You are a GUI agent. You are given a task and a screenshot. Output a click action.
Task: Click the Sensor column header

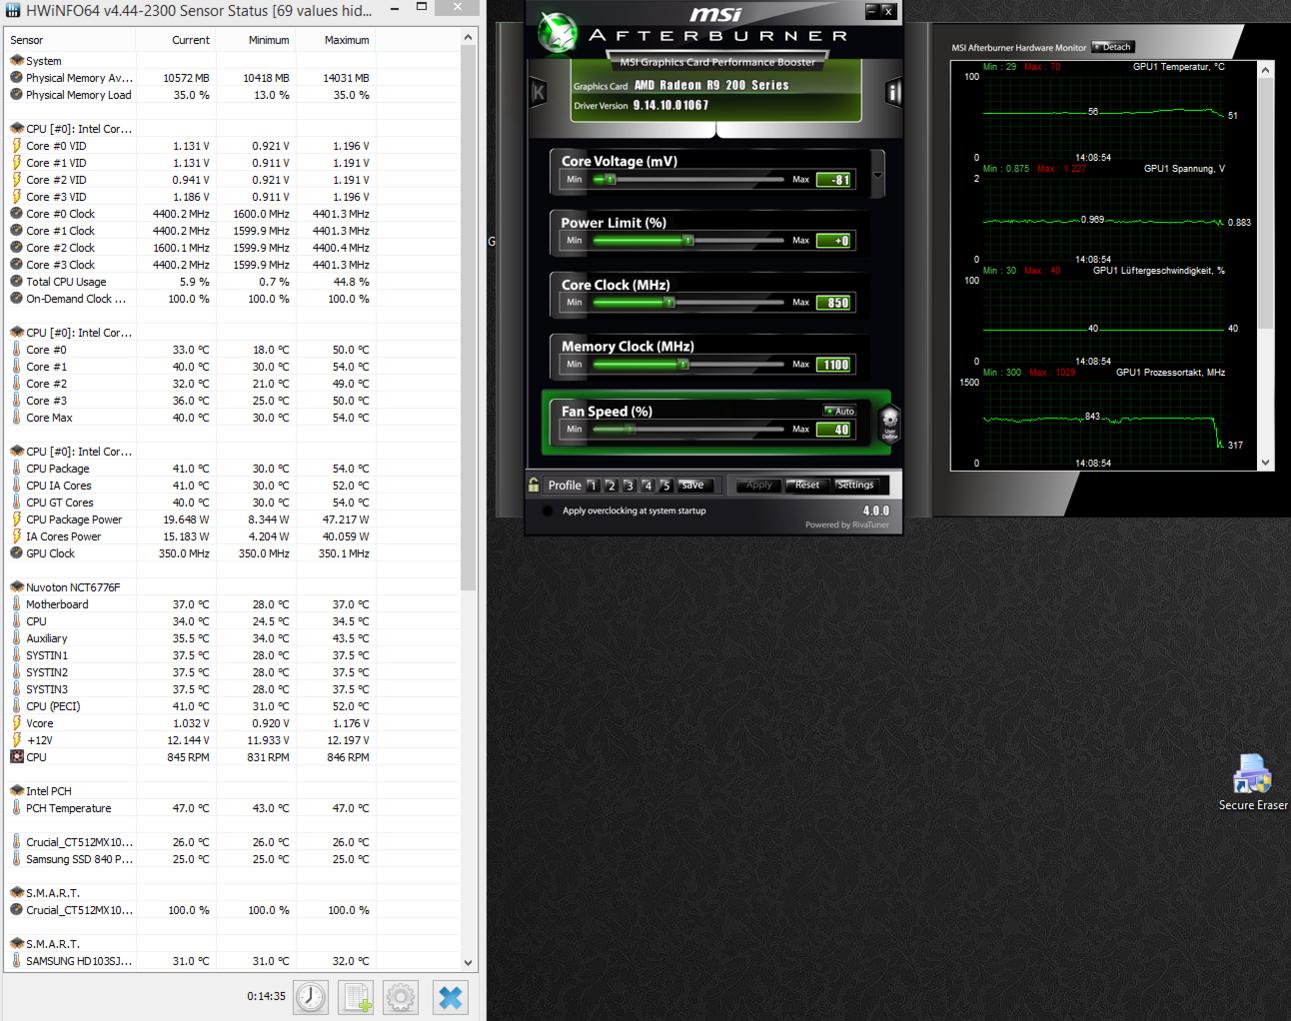click(x=70, y=40)
